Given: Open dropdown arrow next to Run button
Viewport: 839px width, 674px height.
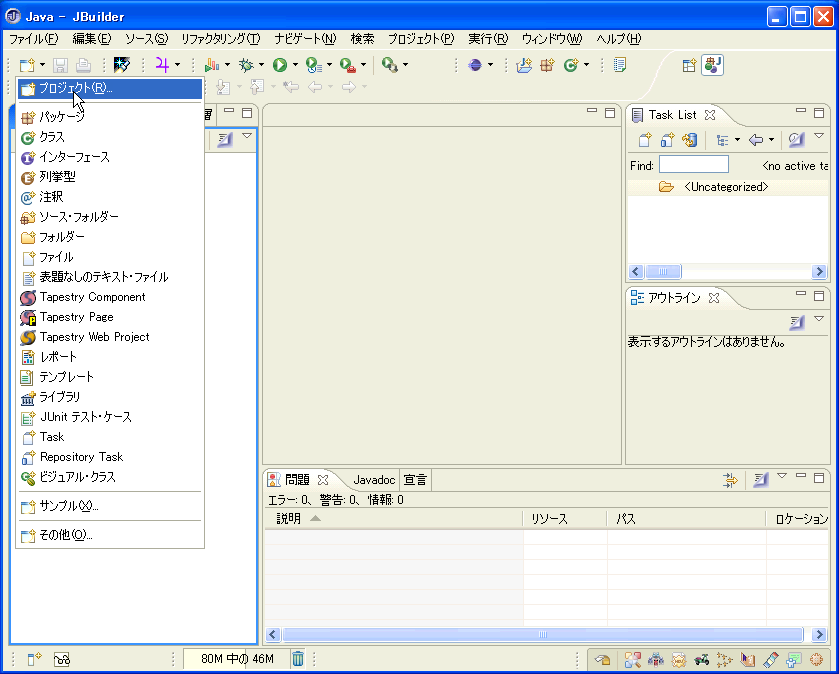Looking at the screenshot, I should pyautogui.click(x=295, y=65).
